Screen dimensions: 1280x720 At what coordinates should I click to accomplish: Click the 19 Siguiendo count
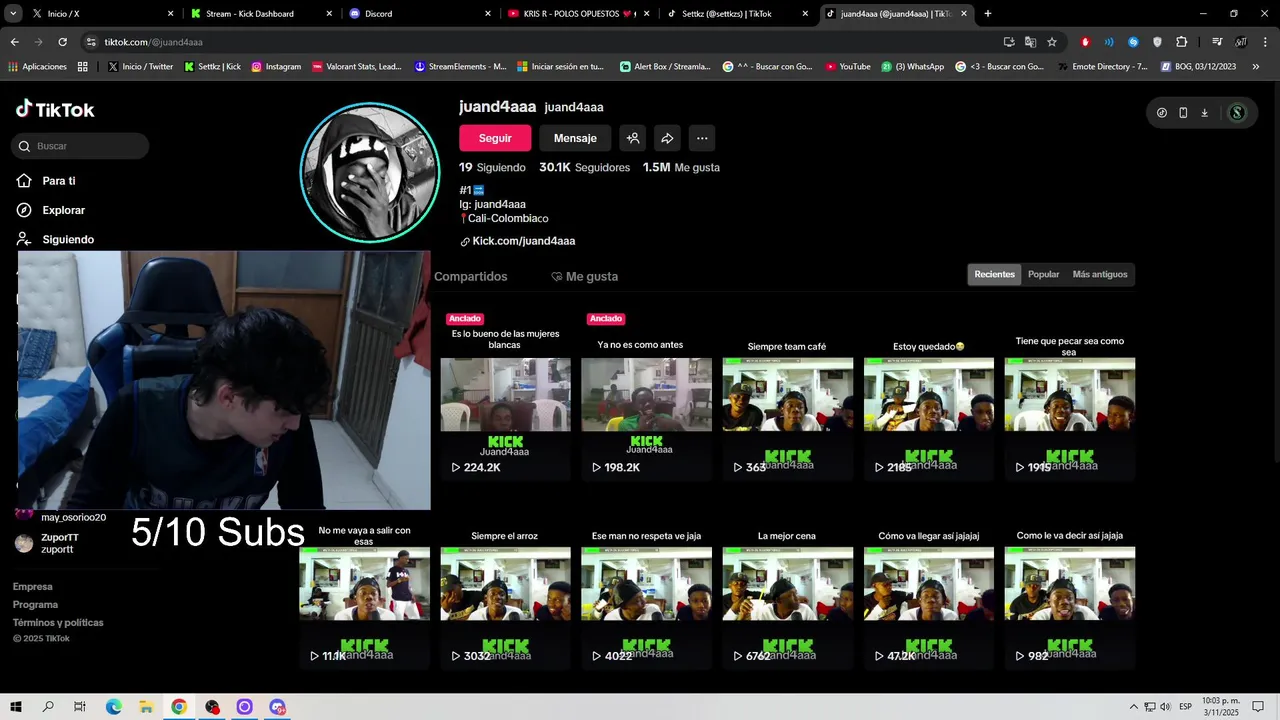tap(492, 168)
